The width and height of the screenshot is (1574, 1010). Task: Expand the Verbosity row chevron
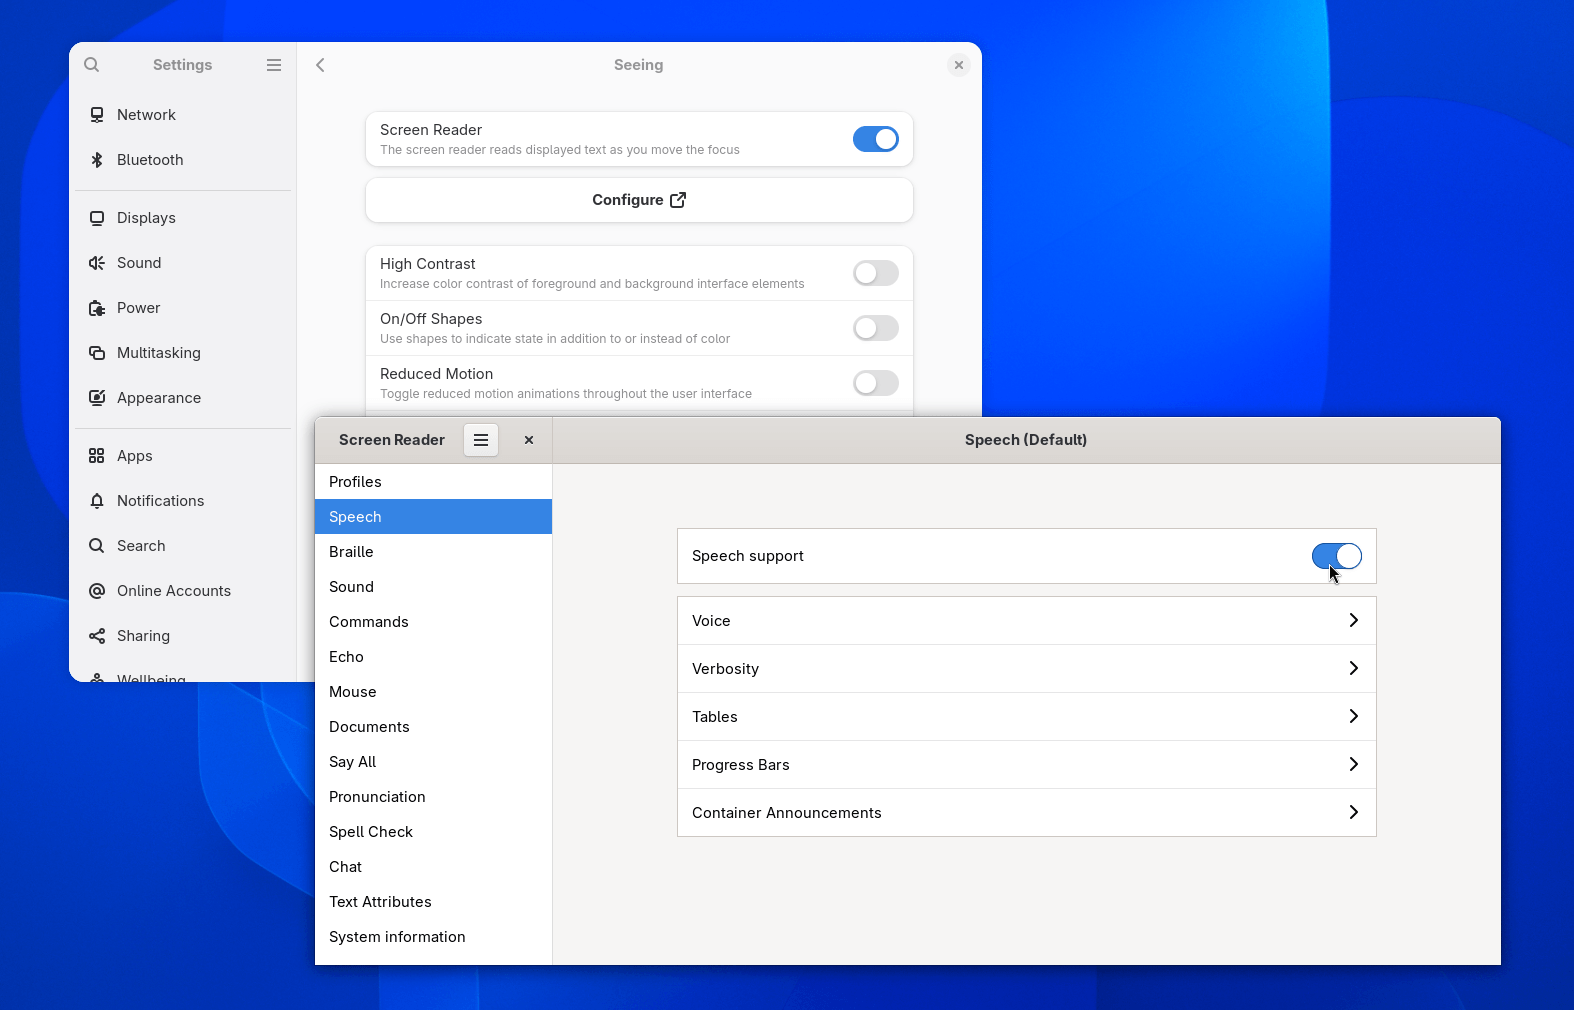[x=1353, y=668]
